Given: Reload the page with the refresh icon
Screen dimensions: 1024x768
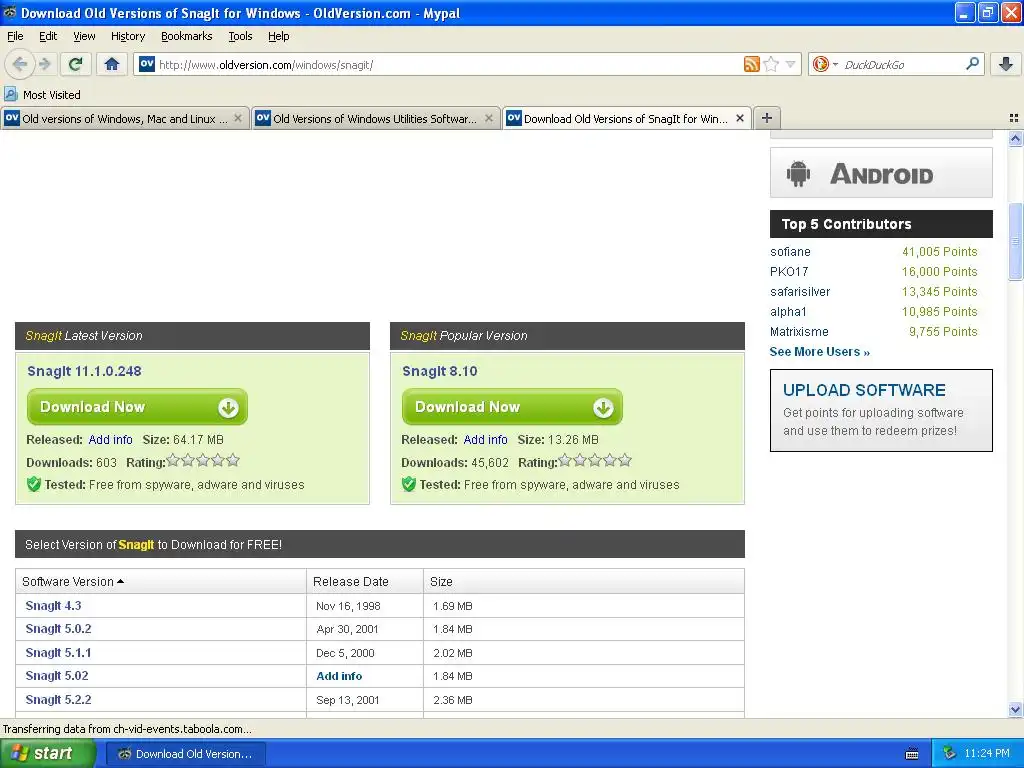Looking at the screenshot, I should (75, 64).
